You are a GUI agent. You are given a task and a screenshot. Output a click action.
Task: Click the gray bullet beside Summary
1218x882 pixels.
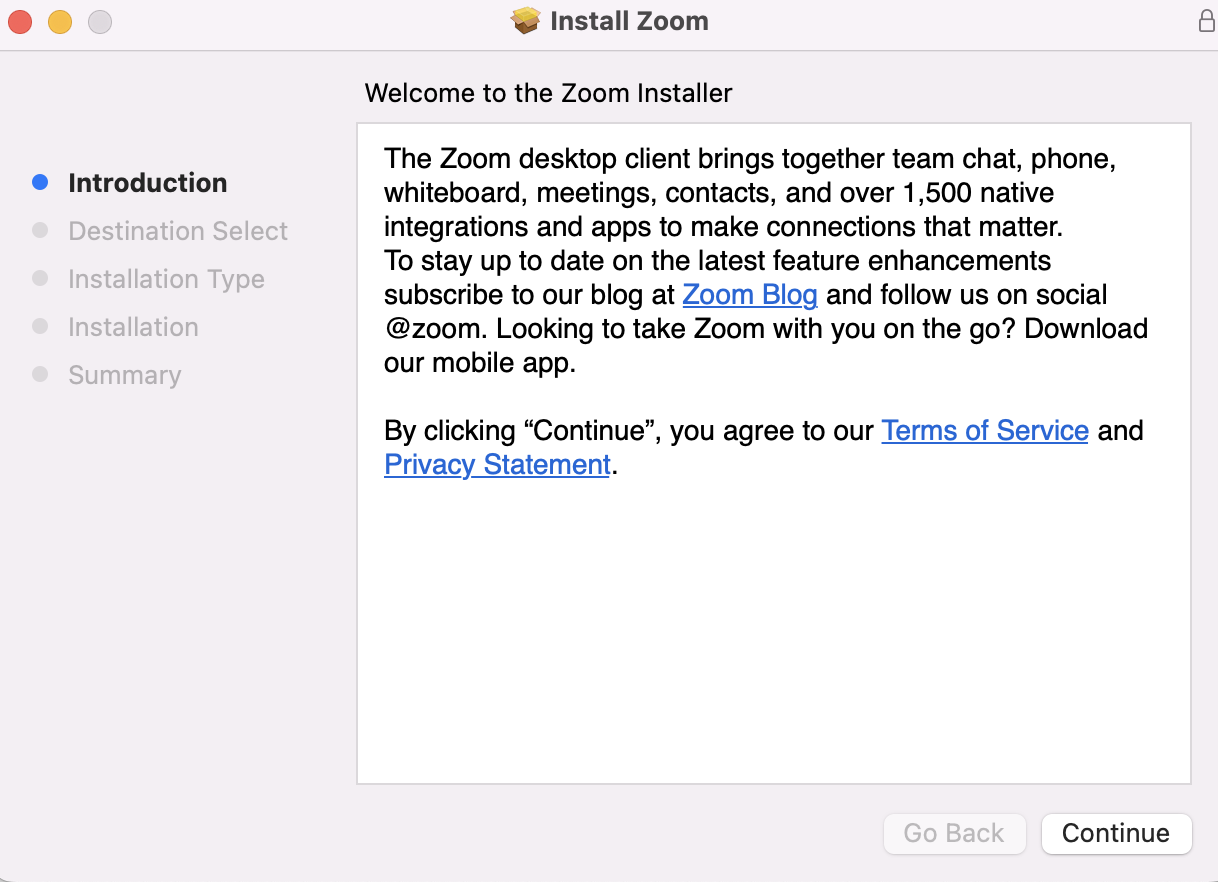coord(40,374)
